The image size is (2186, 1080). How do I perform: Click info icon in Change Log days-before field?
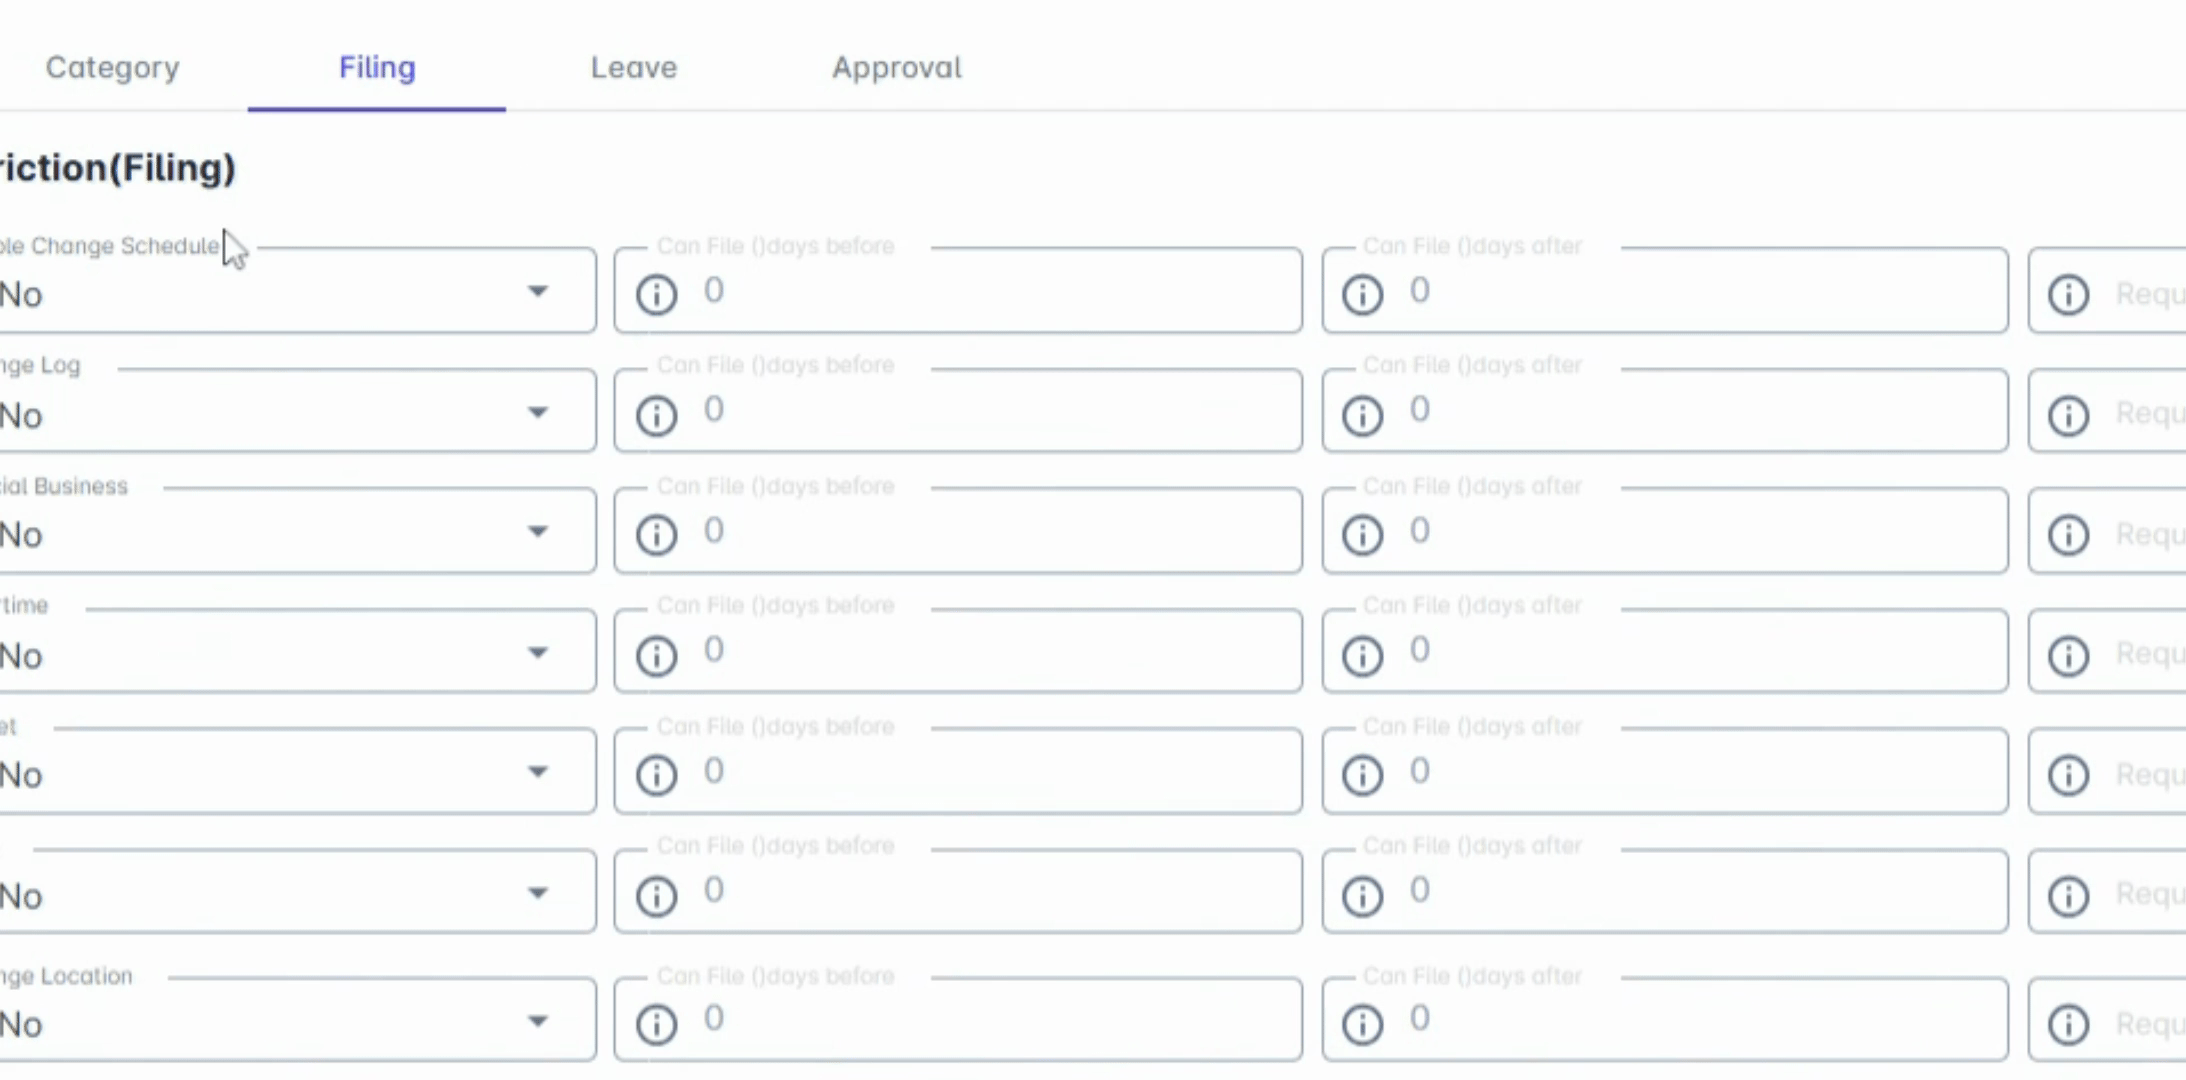pyautogui.click(x=656, y=415)
